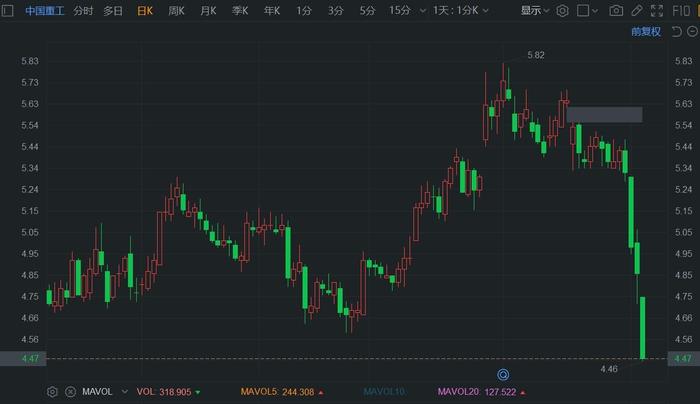Image resolution: width=700 pixels, height=404 pixels.
Task: Click the gray rectangle annotation on the chart
Action: click(605, 114)
